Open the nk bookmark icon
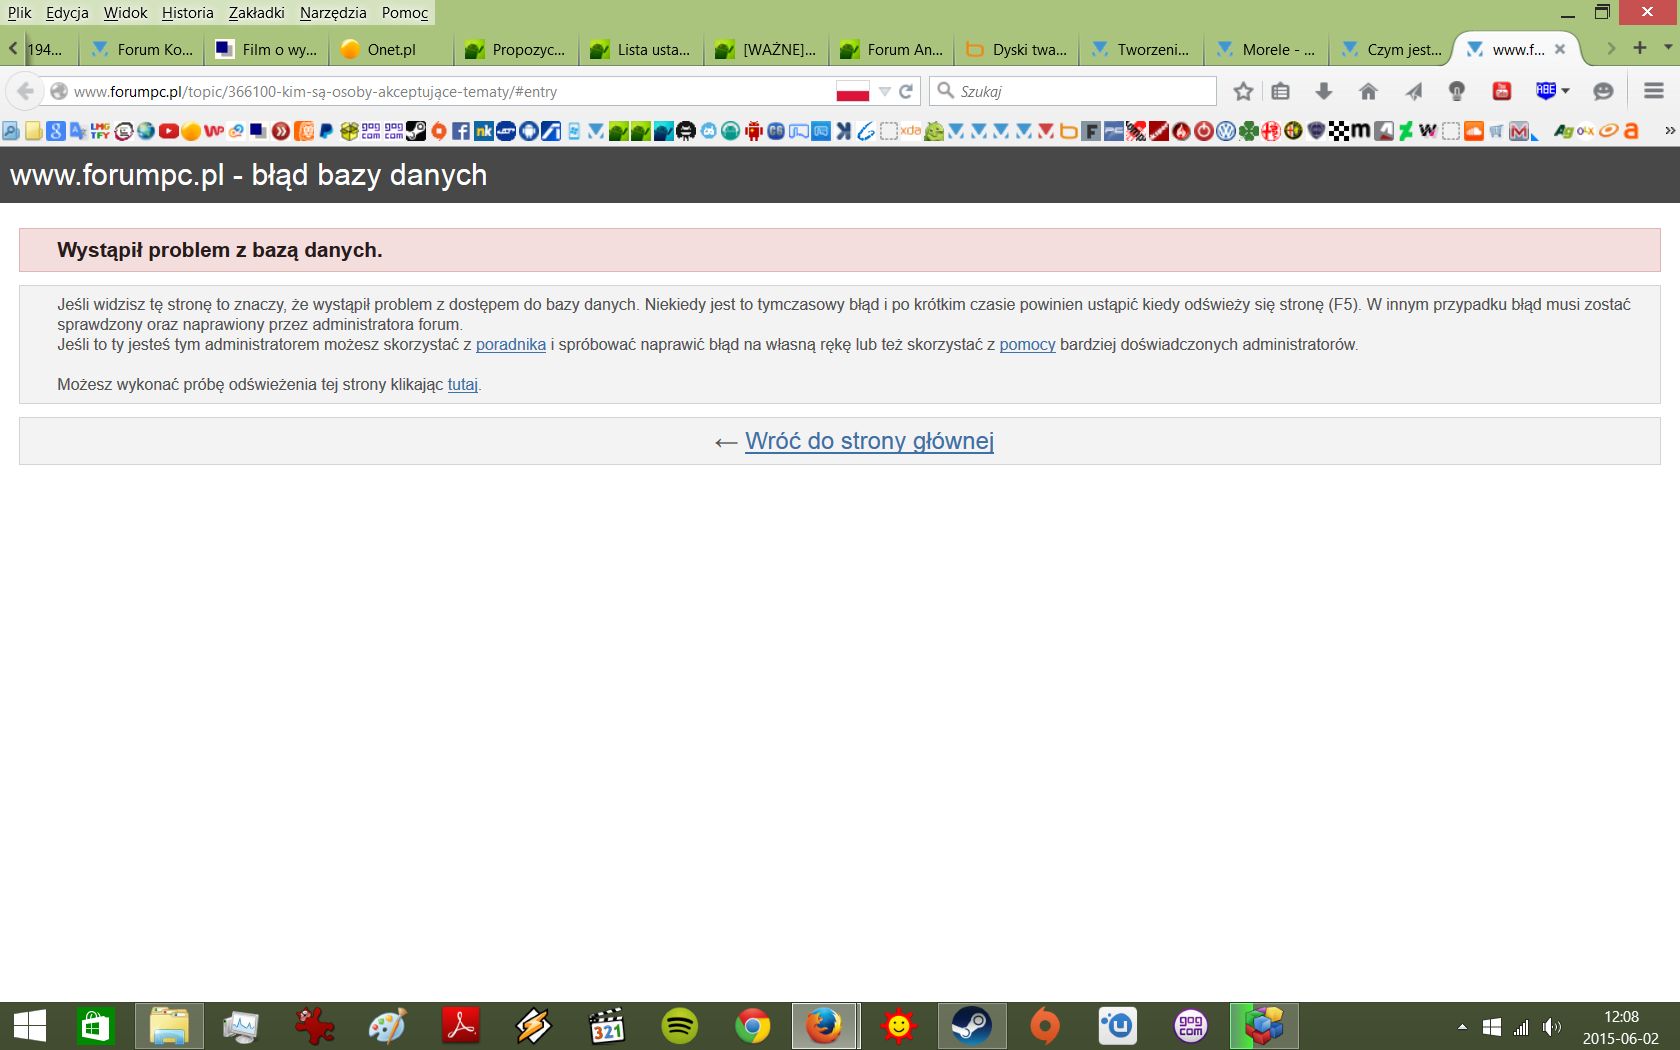Viewport: 1680px width, 1050px height. pyautogui.click(x=483, y=131)
